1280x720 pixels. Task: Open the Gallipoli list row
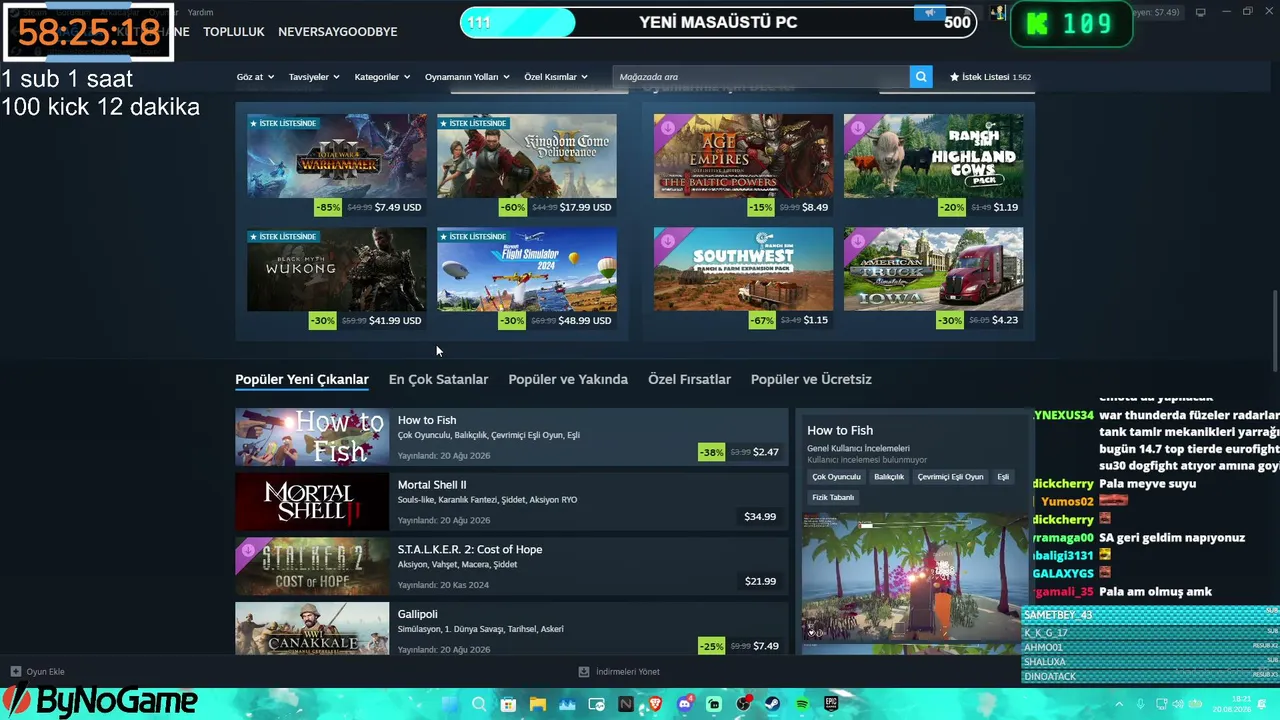pos(511,629)
